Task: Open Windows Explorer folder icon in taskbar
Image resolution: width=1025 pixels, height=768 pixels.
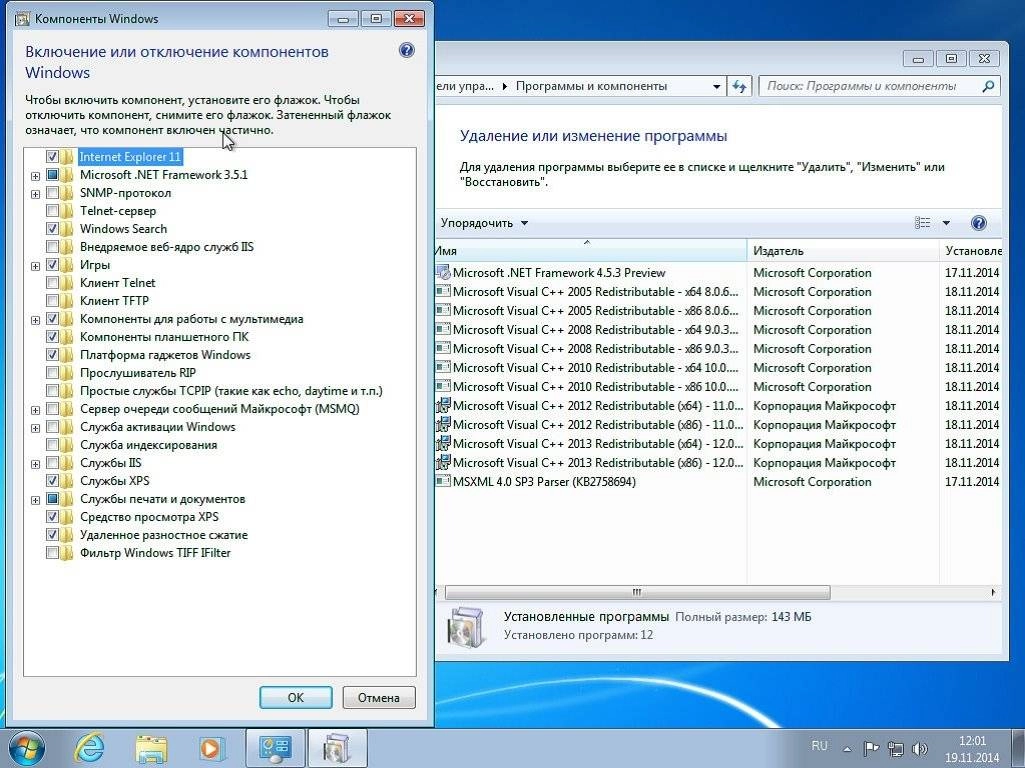Action: point(152,749)
